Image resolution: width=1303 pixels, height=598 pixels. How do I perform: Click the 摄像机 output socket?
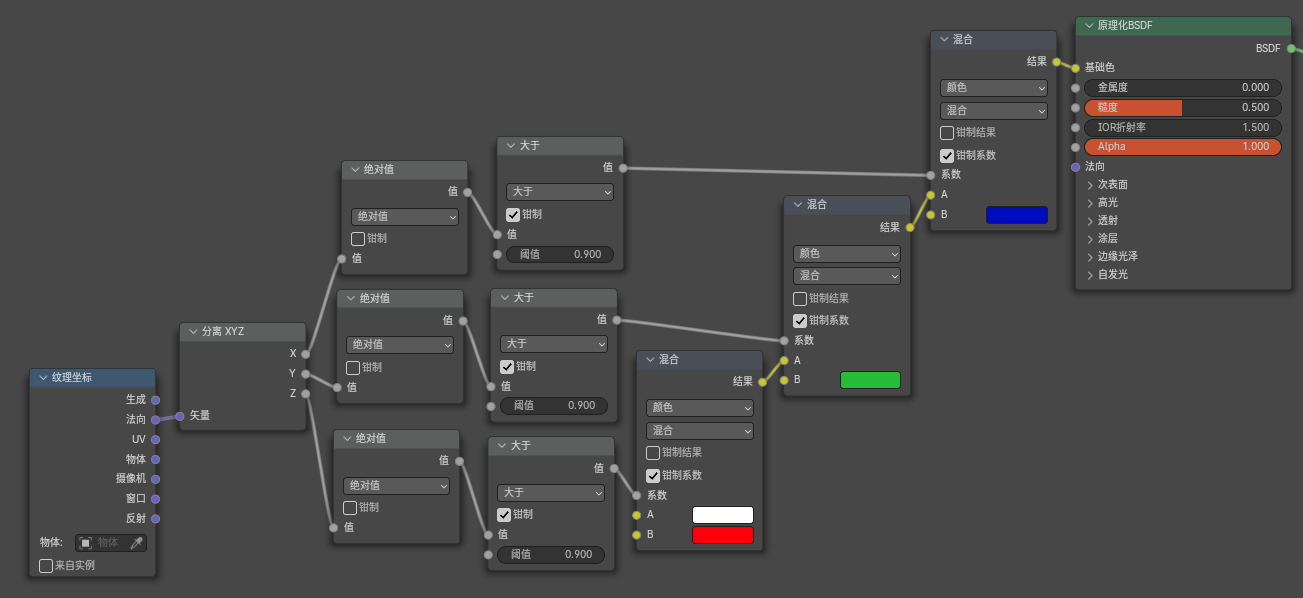(155, 479)
